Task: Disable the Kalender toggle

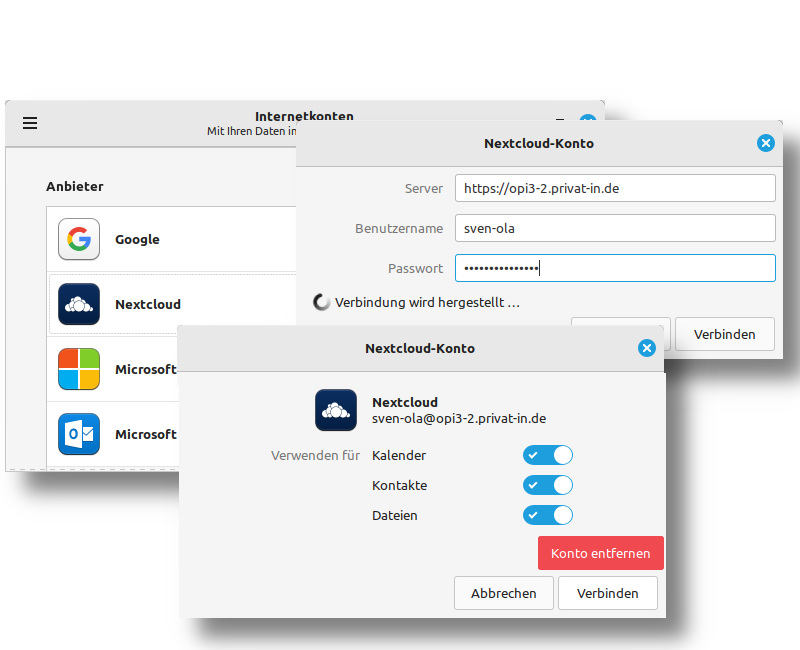Action: (x=548, y=456)
